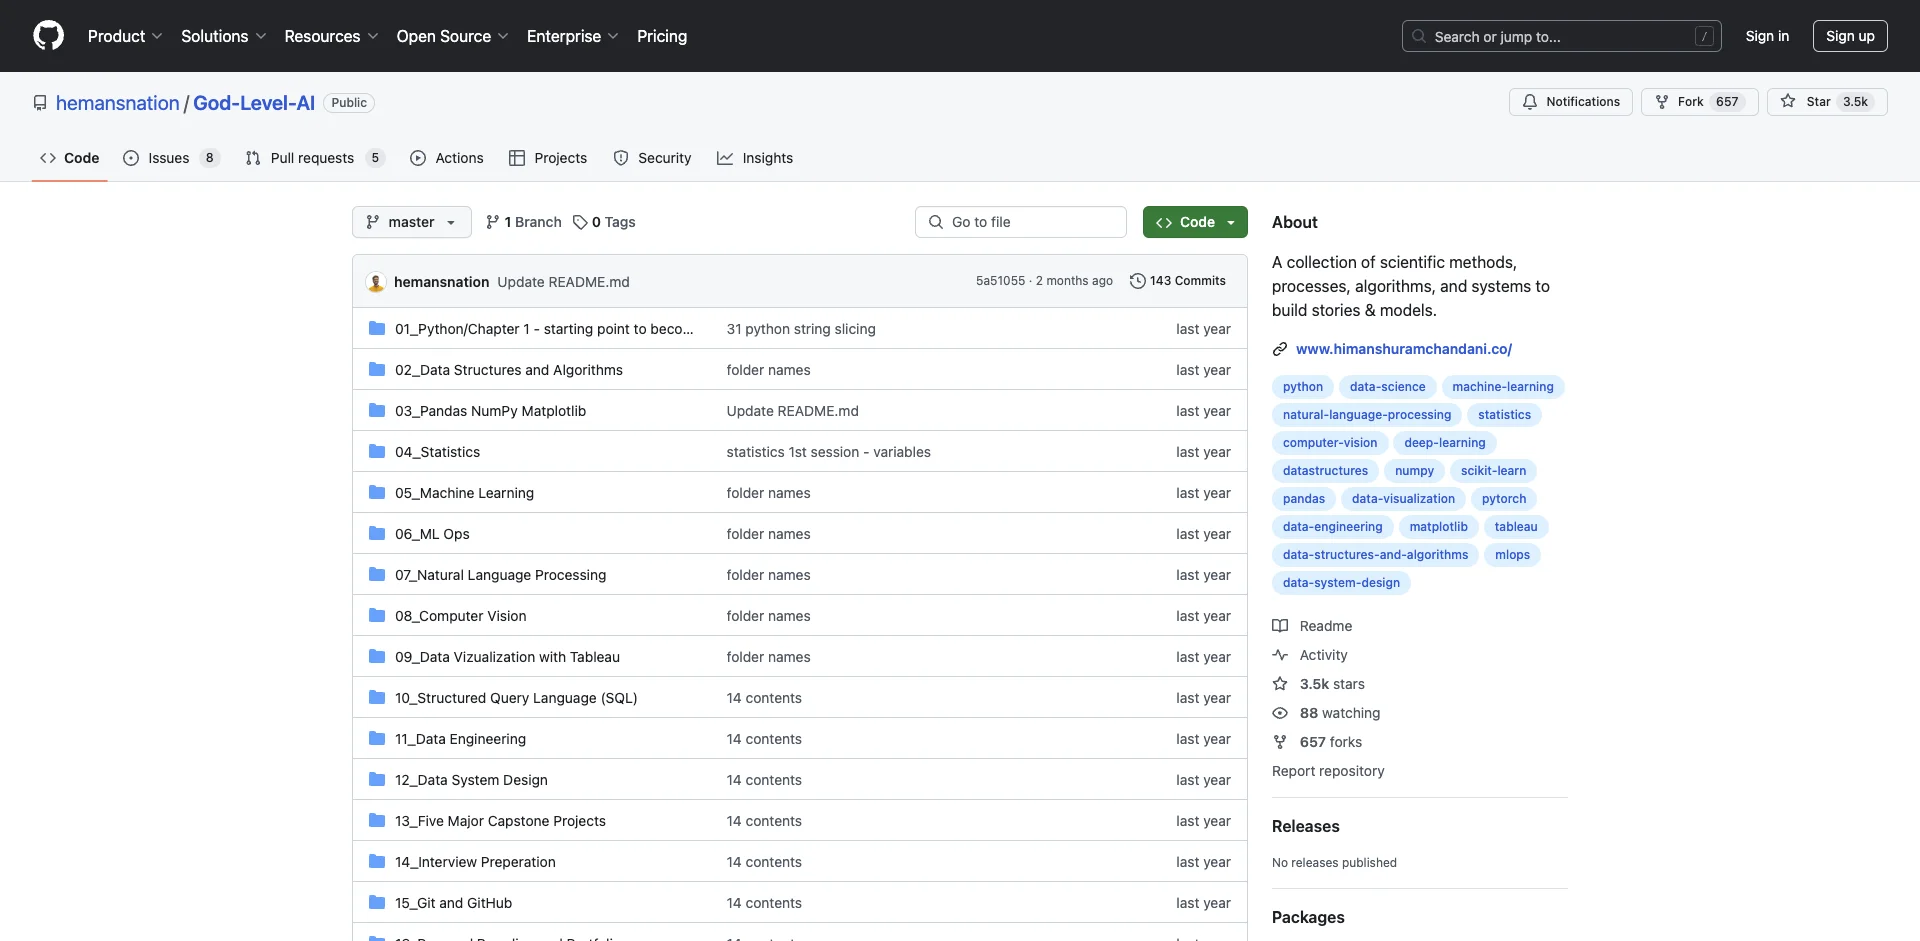This screenshot has height=941, width=1920.
Task: Click the folder icon for 01_Python
Action: point(377,329)
